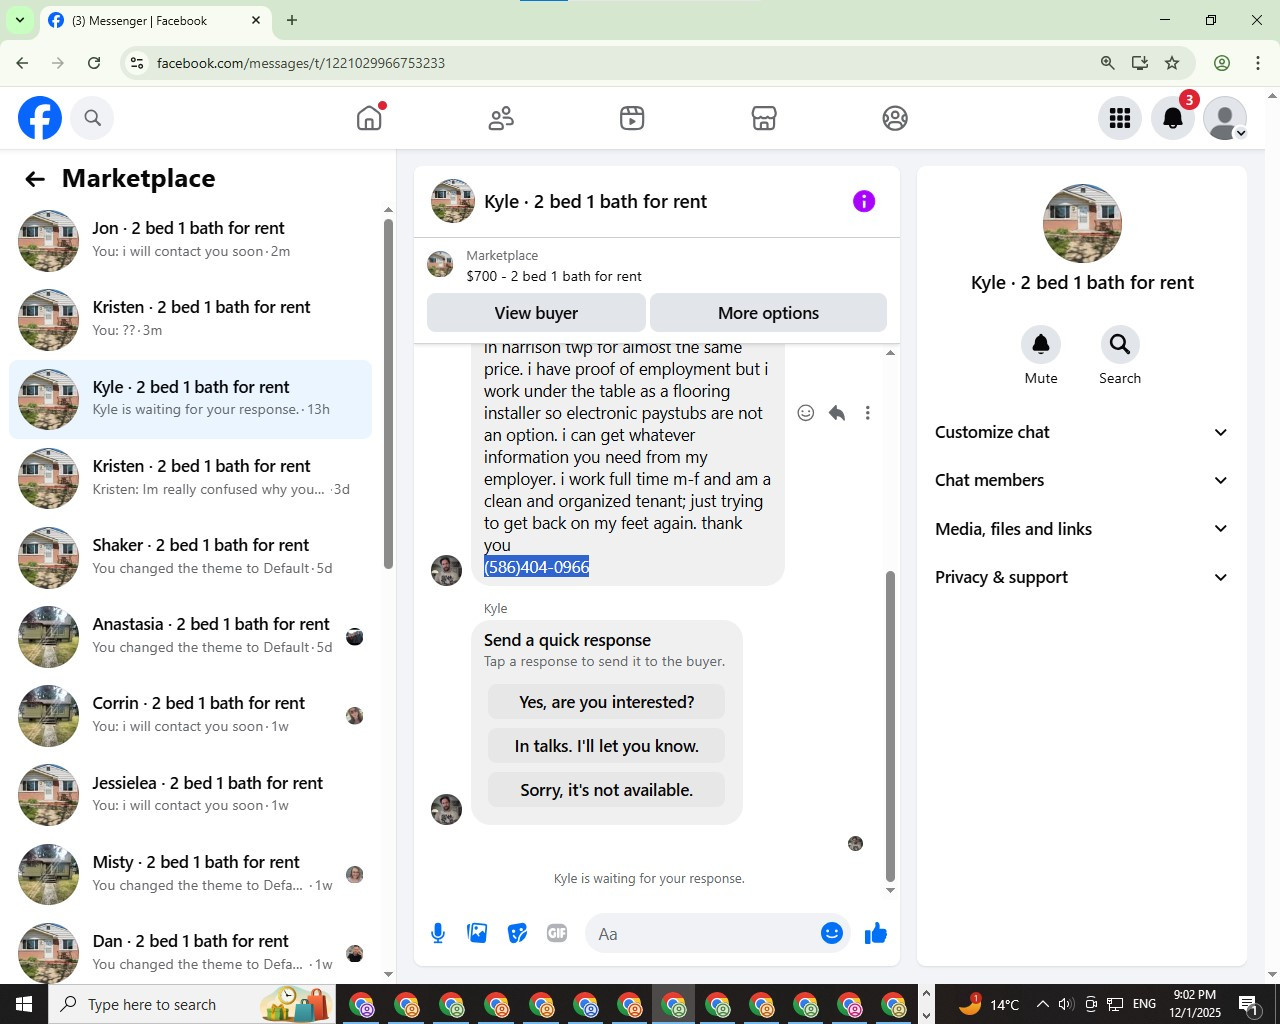
Task: Choose a GIF
Action: click(557, 934)
